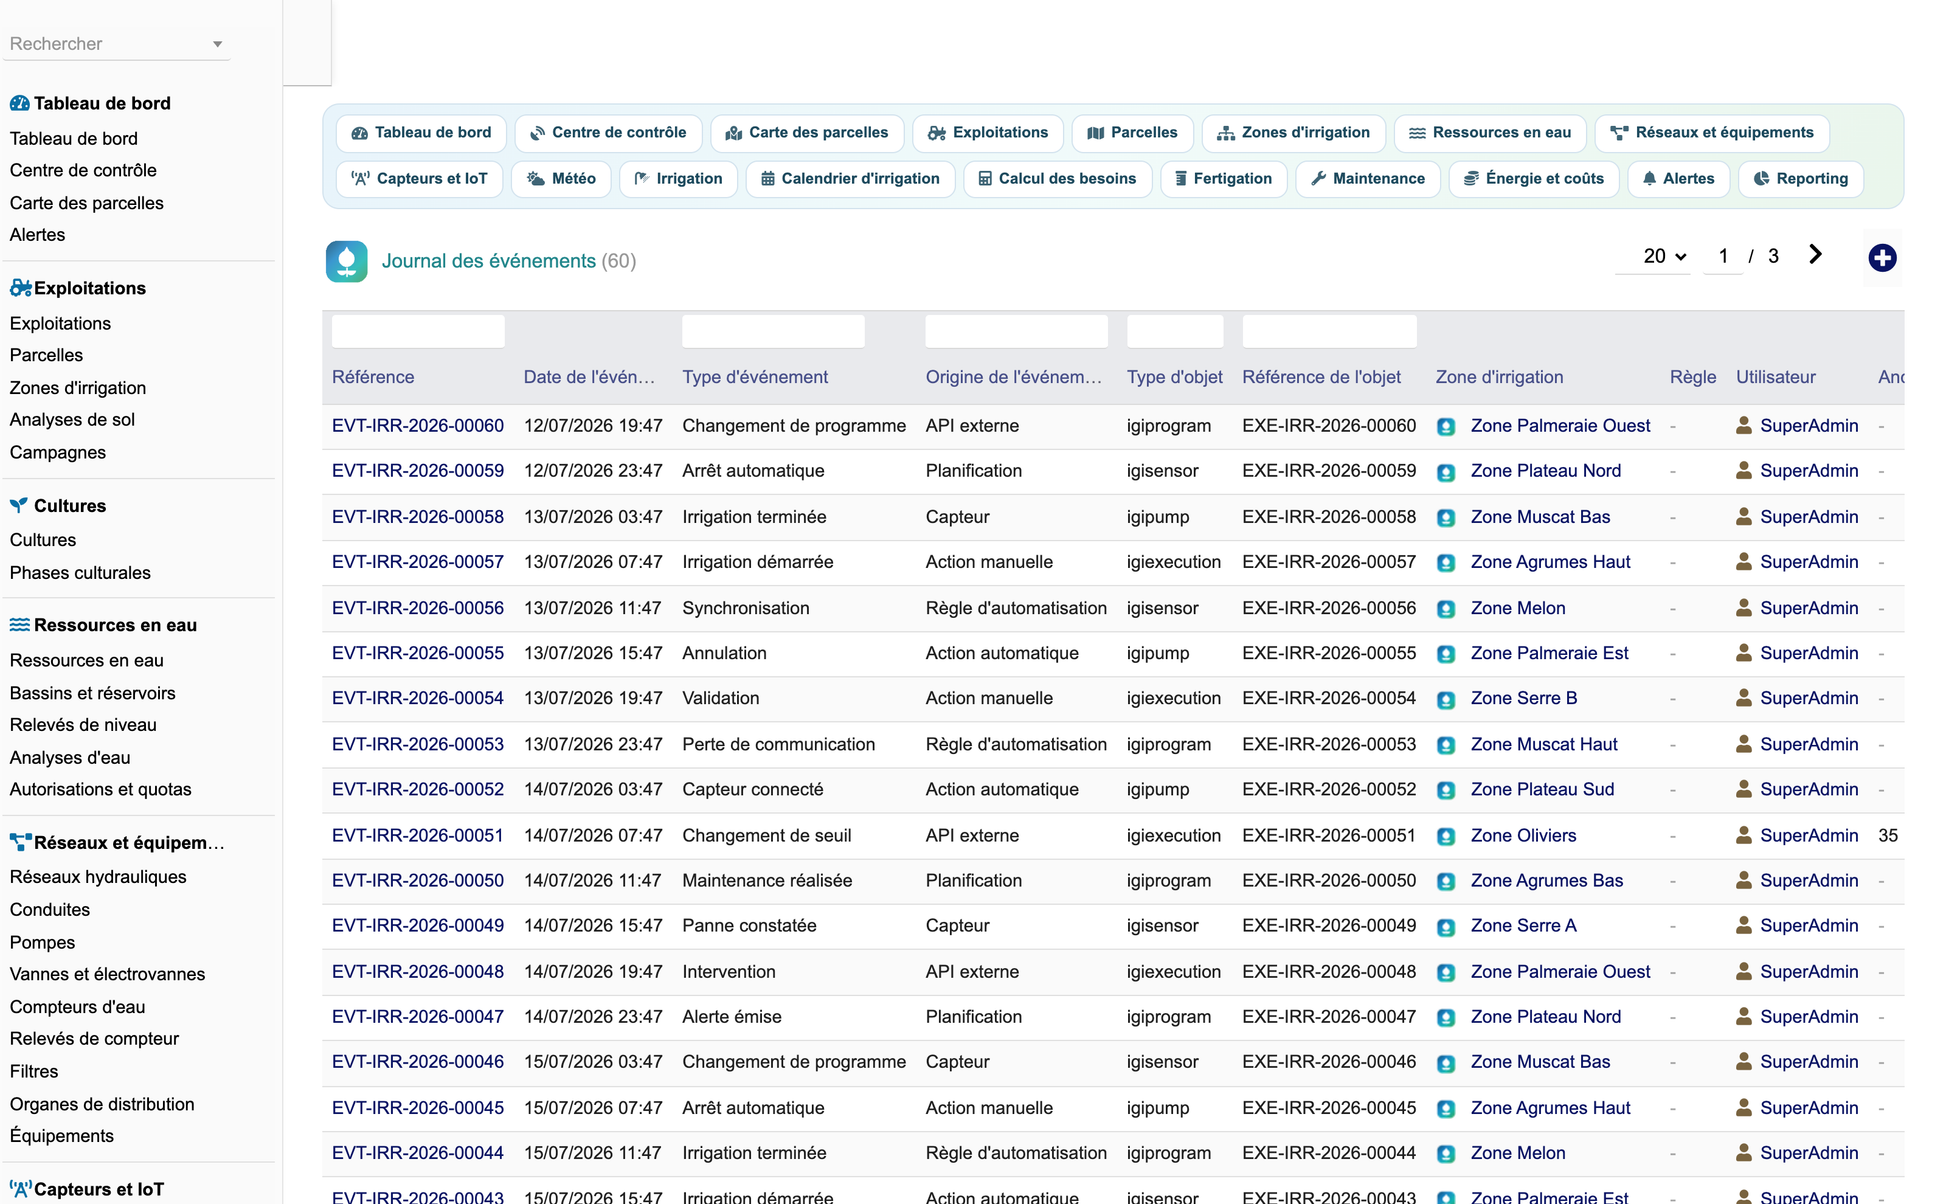The height and width of the screenshot is (1204, 1946).
Task: Open Phases culturales in sidebar
Action: pyautogui.click(x=80, y=573)
